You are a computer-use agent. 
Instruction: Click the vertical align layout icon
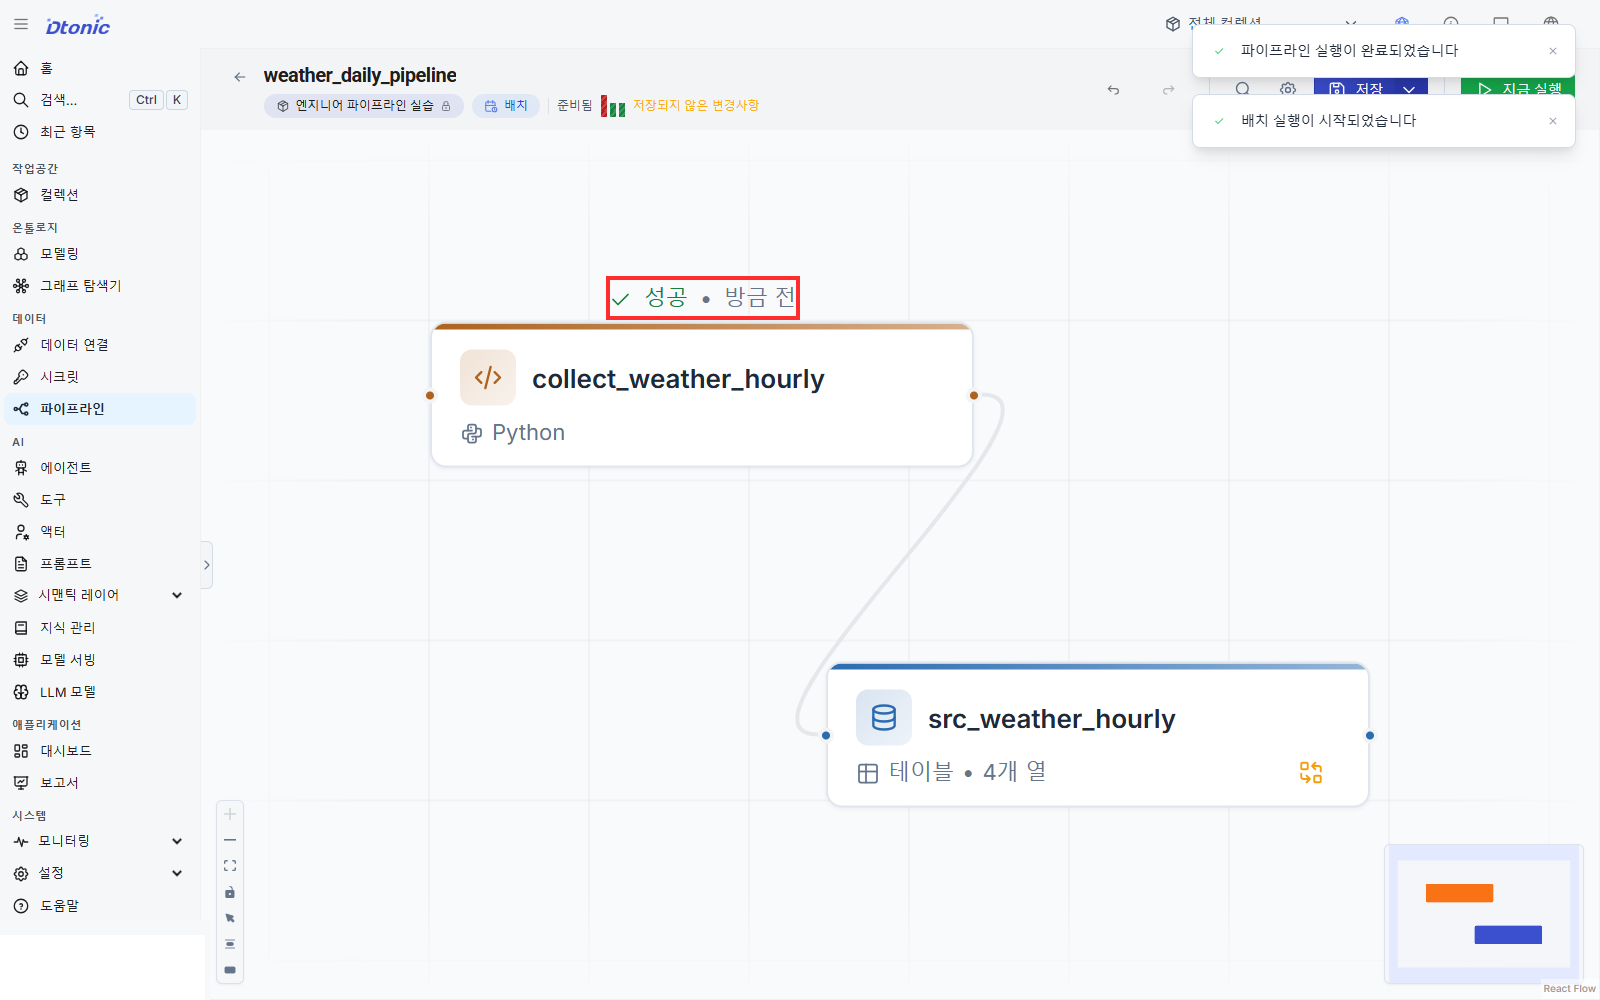coord(230,944)
